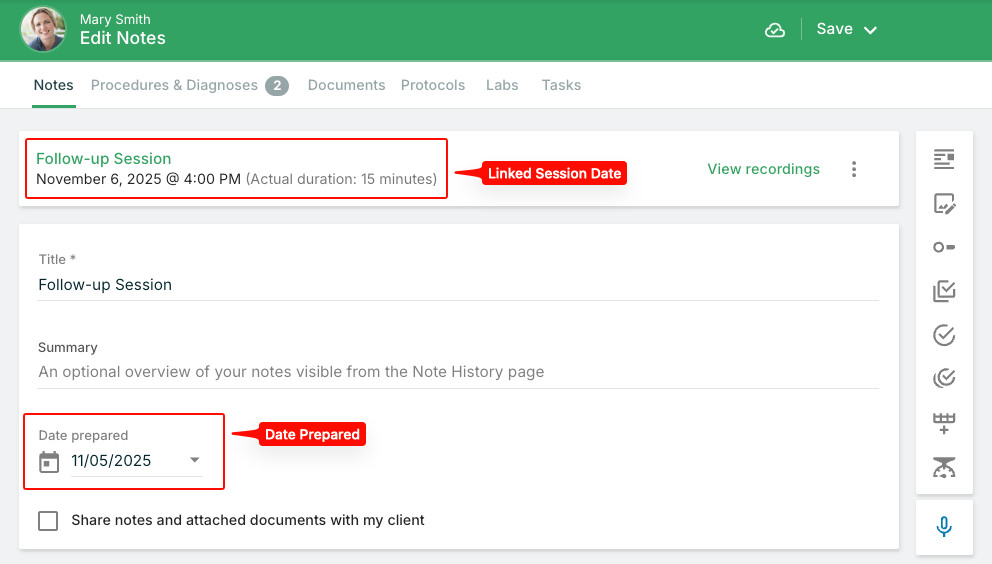This screenshot has width=992, height=564.
Task: Click the stacked checkbox icon in sidebar
Action: point(944,291)
